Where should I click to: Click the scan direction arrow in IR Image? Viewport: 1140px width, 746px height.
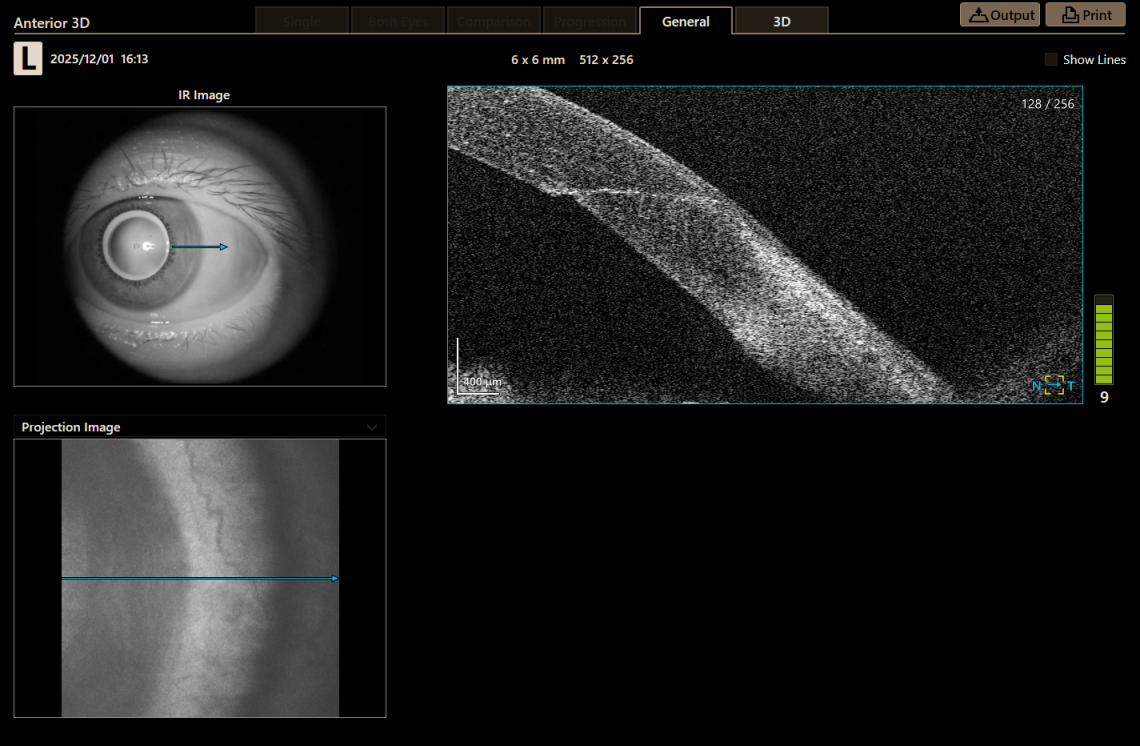point(200,246)
